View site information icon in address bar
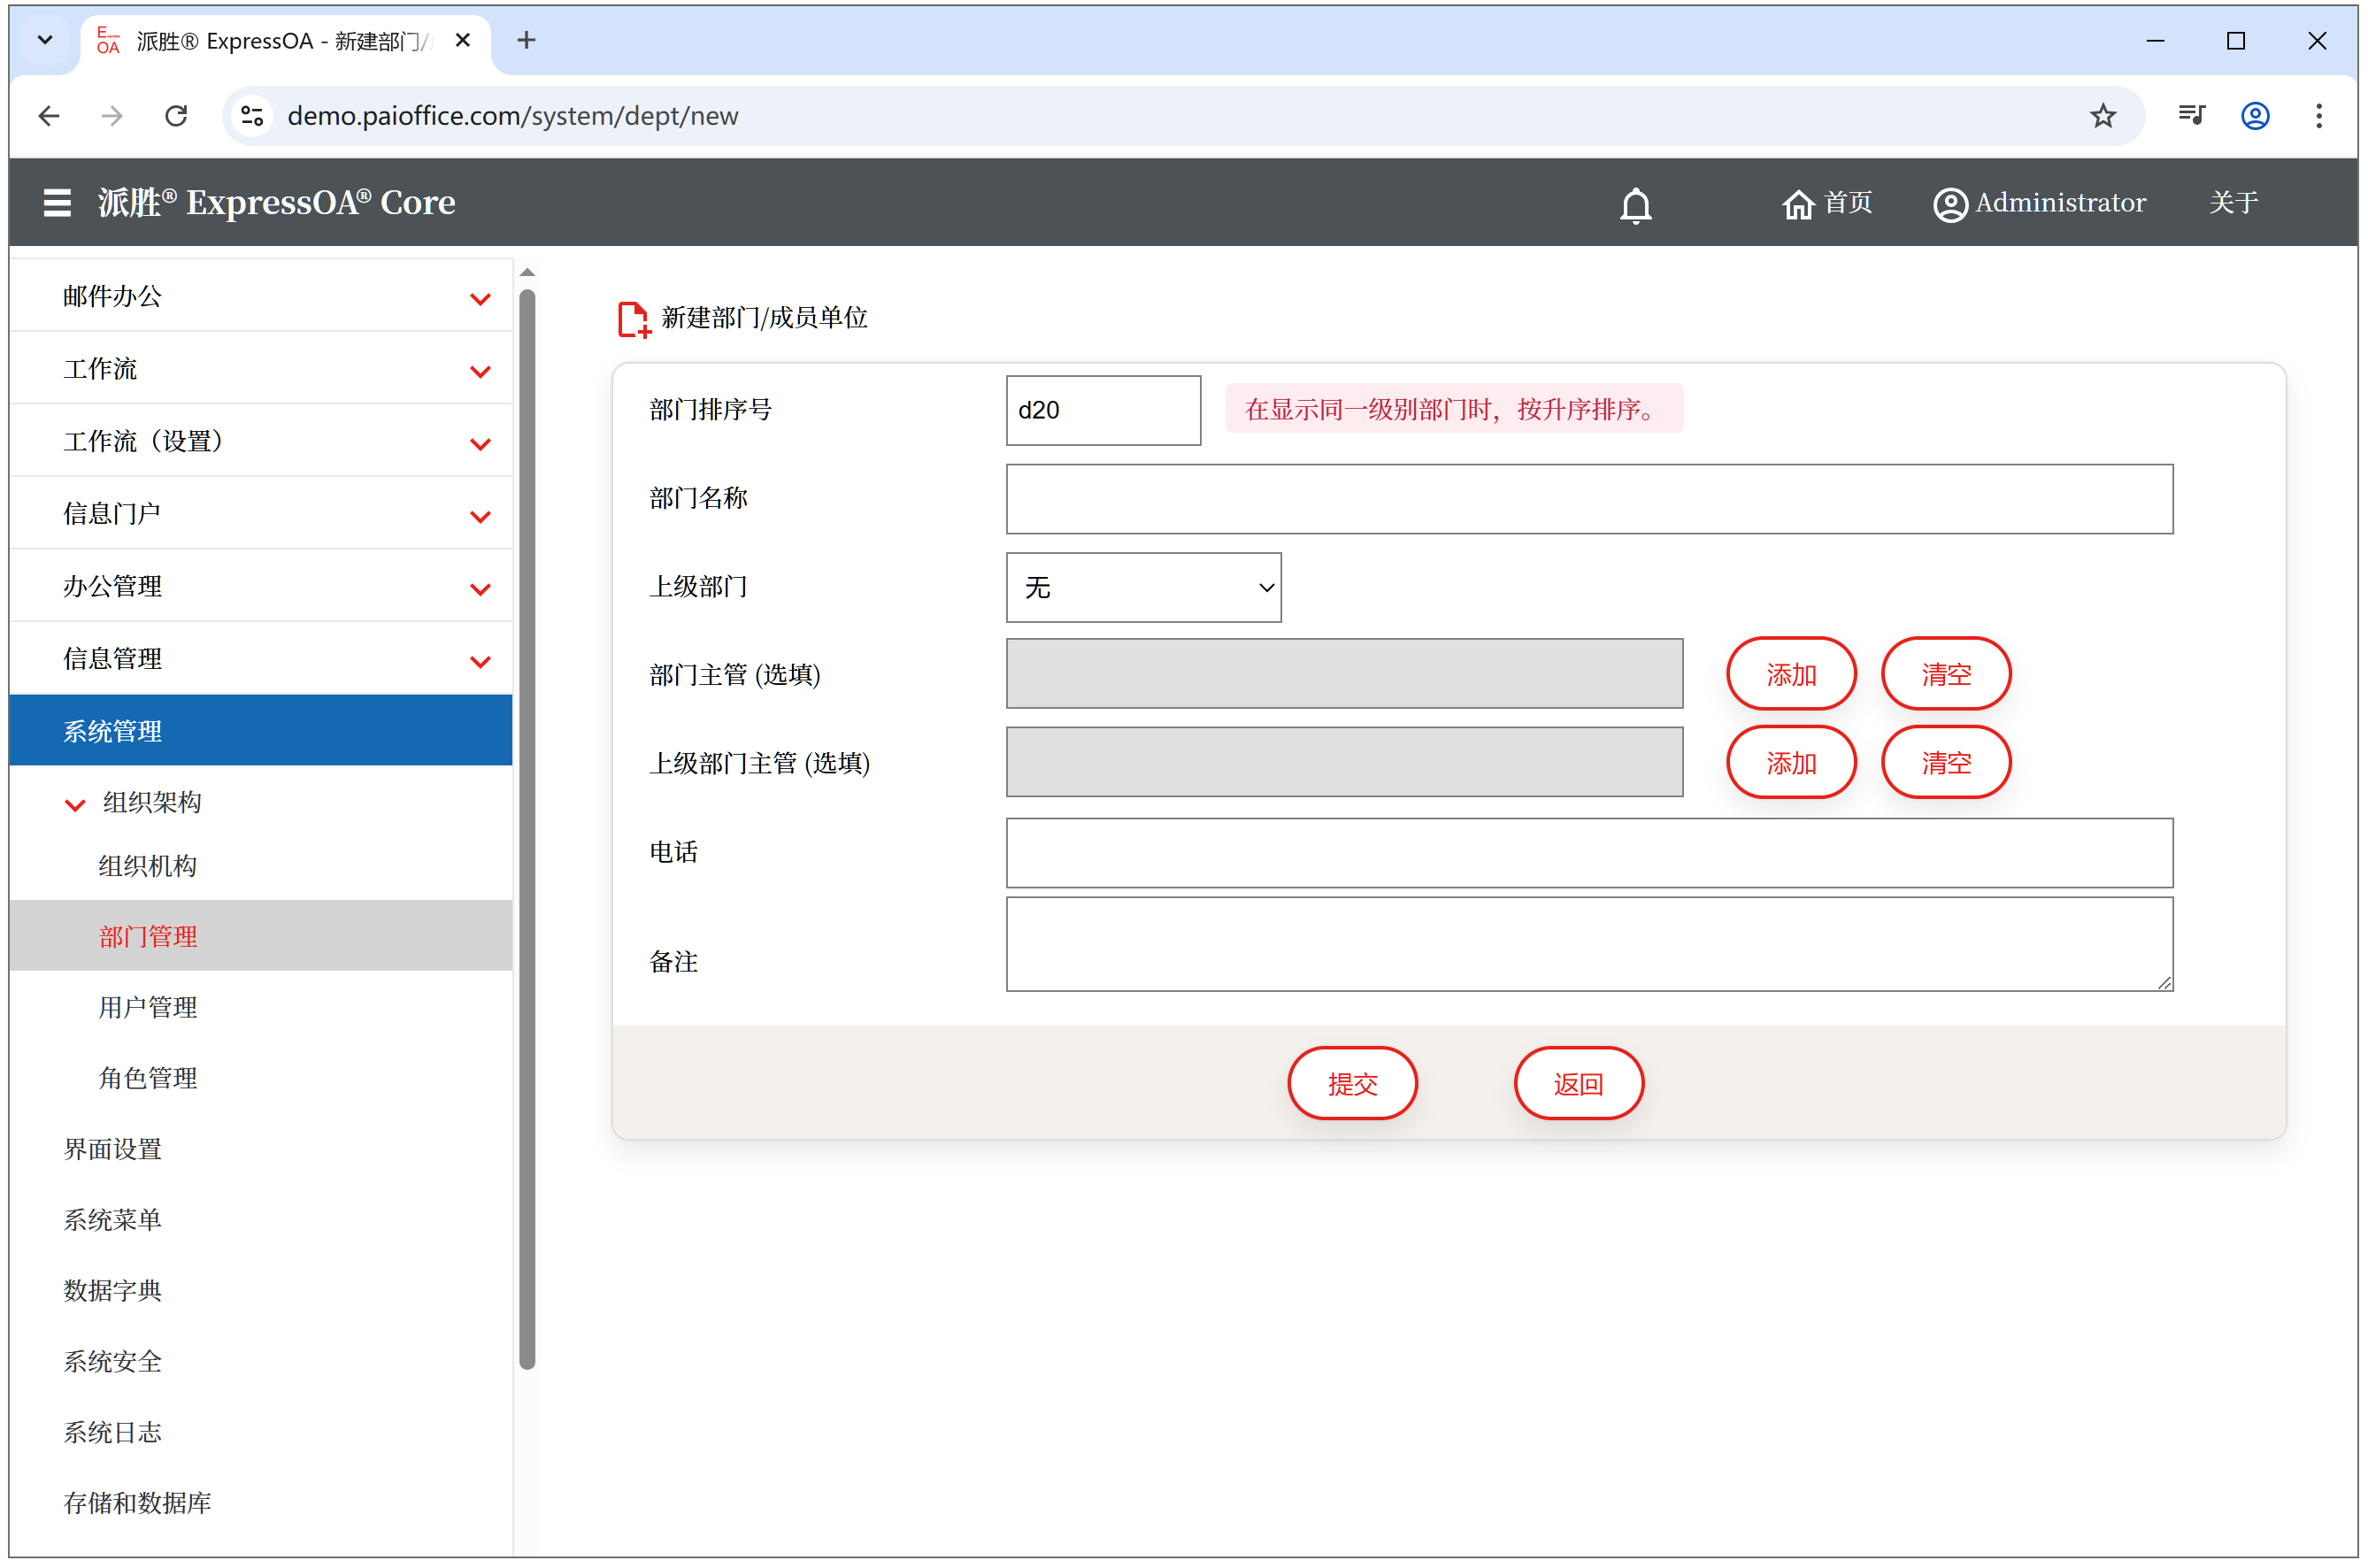Viewport: 2368px width, 1568px height. tap(253, 116)
